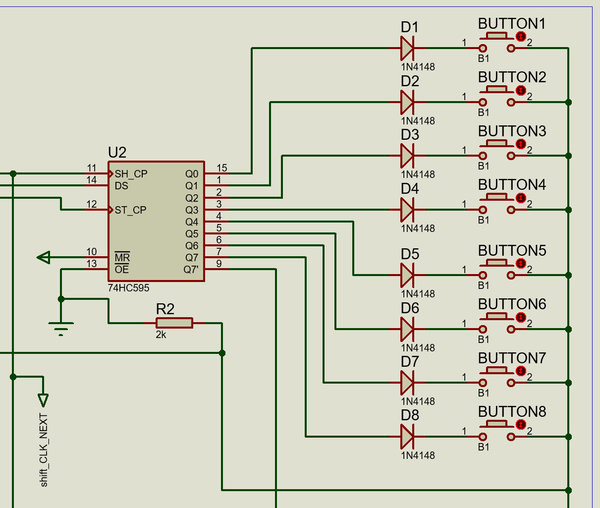Click the junction dot on the SH_CP wire
Screen dimensions: 600x508
tap(13, 174)
